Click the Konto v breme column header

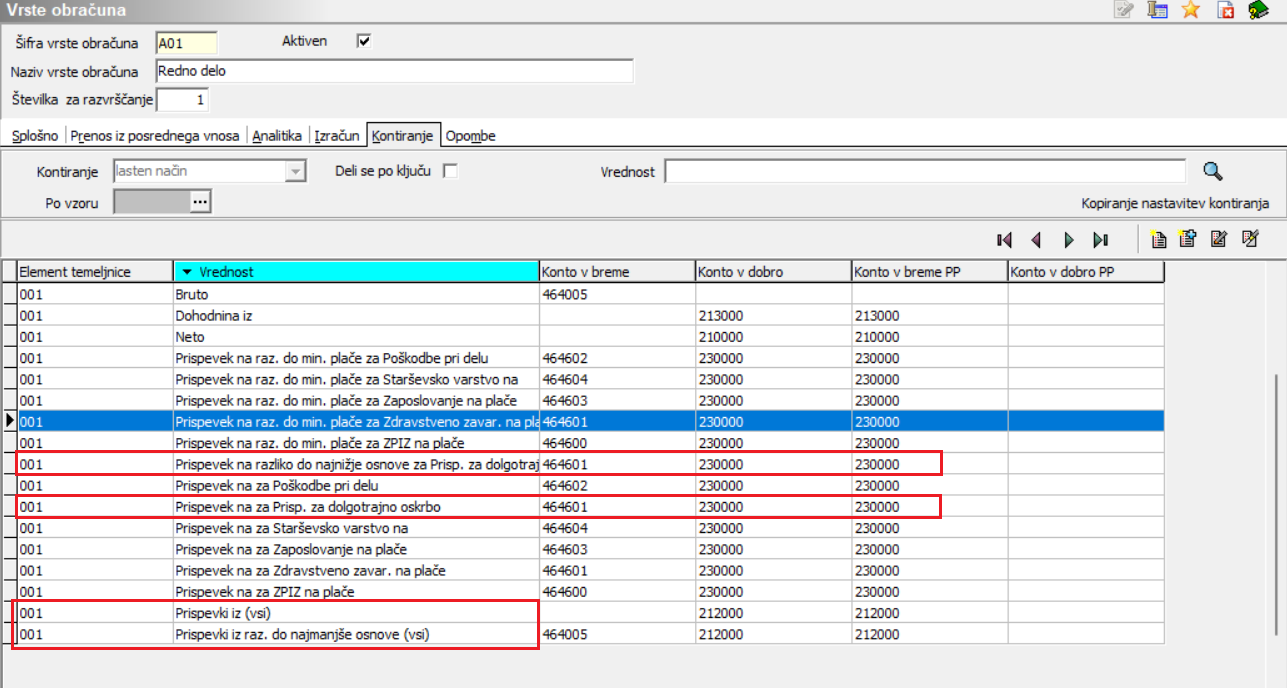(x=616, y=272)
